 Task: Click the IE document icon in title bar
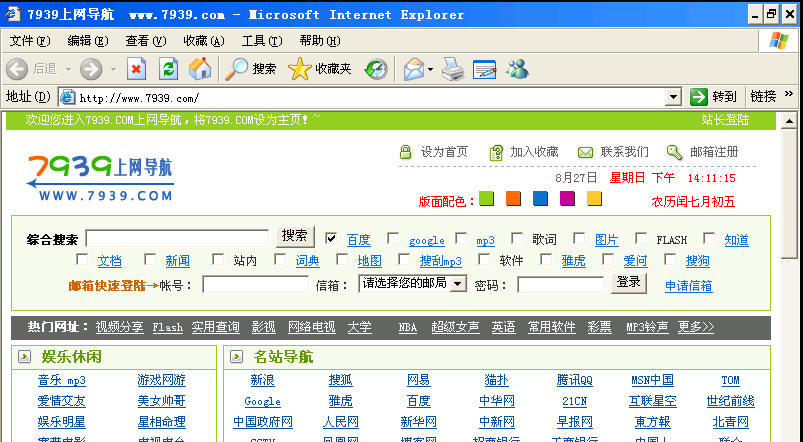coord(13,14)
